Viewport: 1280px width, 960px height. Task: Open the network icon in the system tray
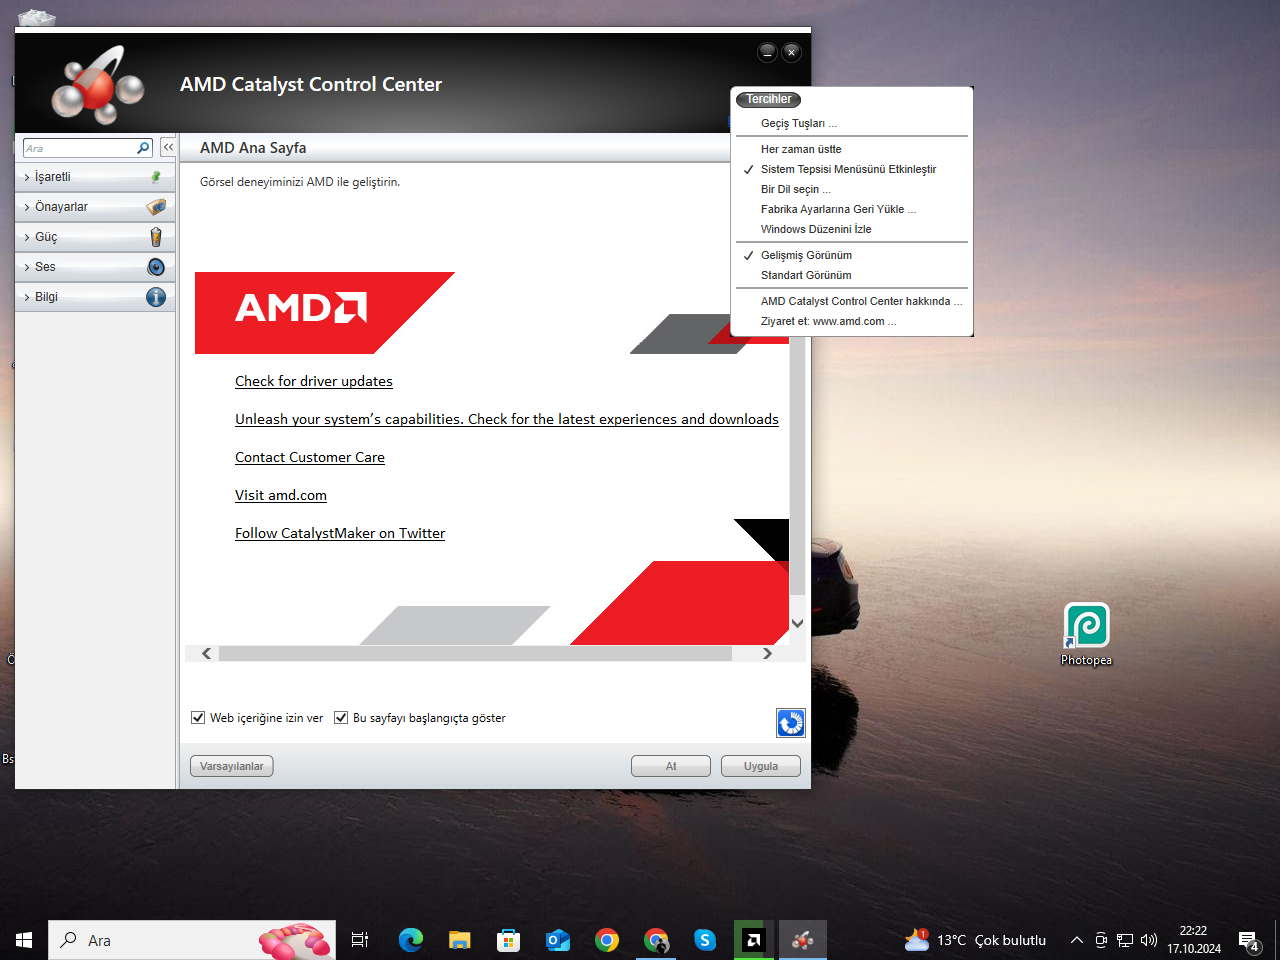pos(1125,940)
